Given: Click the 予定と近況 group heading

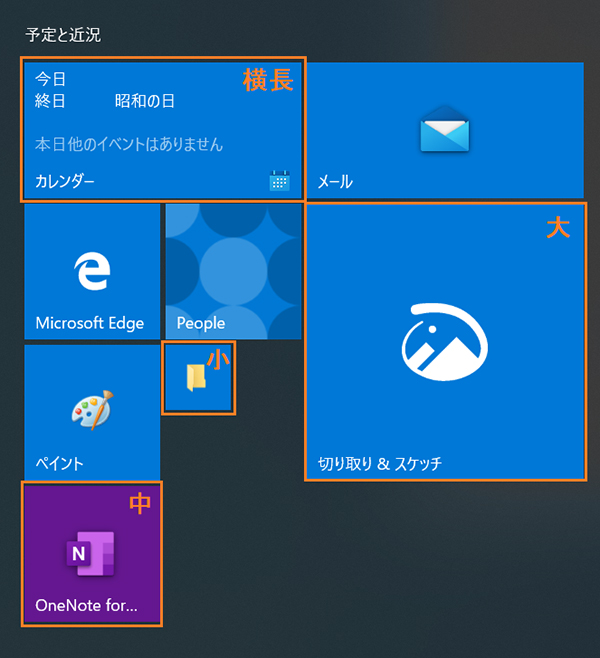Looking at the screenshot, I should [x=63, y=35].
